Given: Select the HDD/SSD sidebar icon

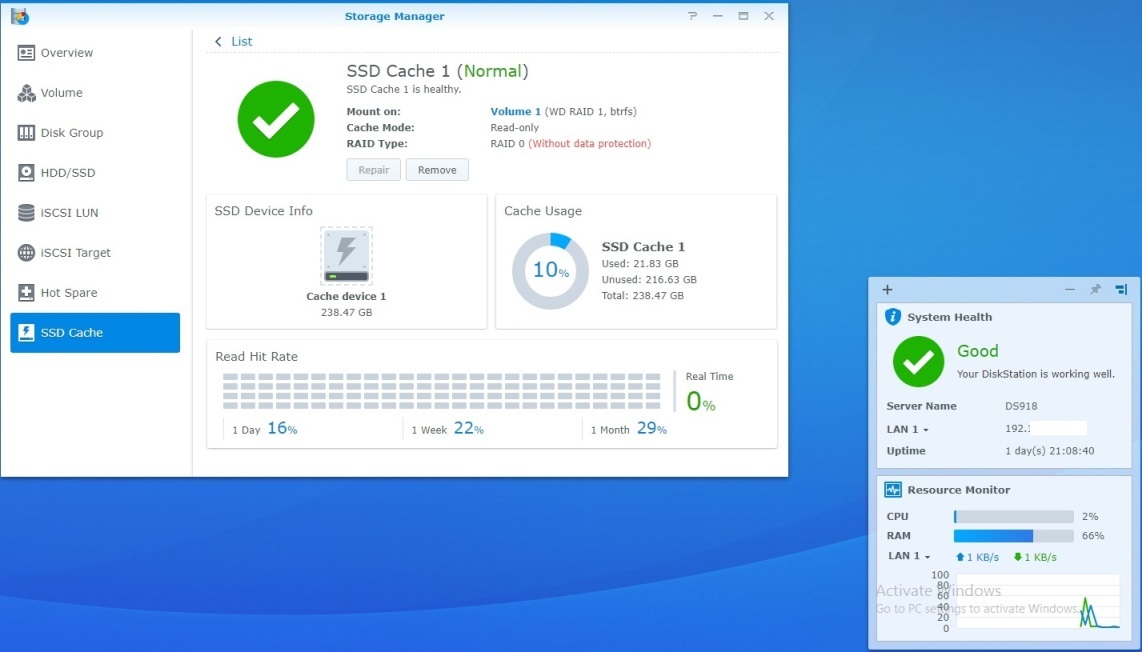Looking at the screenshot, I should pos(26,173).
